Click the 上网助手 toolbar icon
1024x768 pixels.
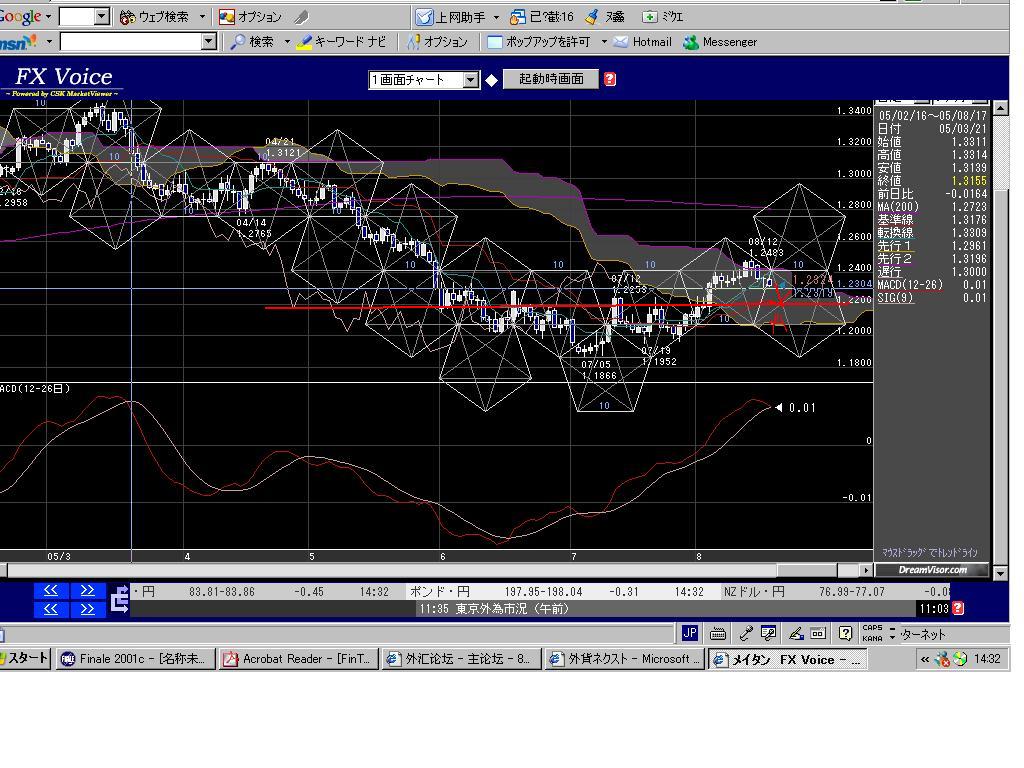(451, 17)
